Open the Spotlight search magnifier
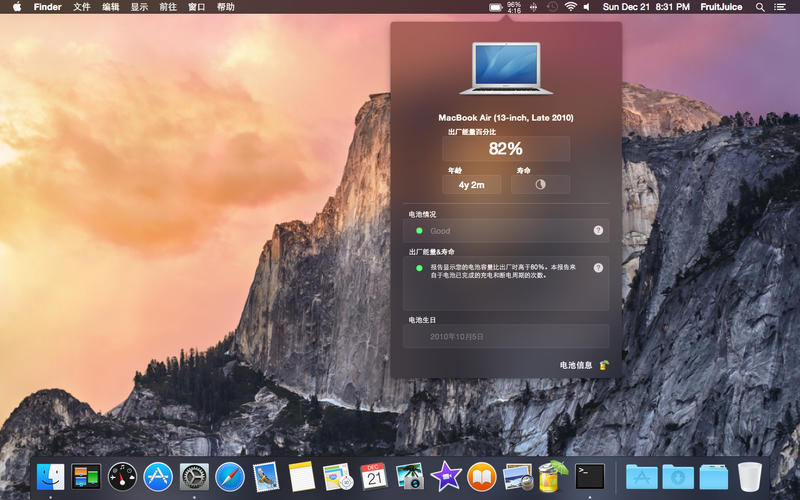Screen dimensions: 800x500 760,7
